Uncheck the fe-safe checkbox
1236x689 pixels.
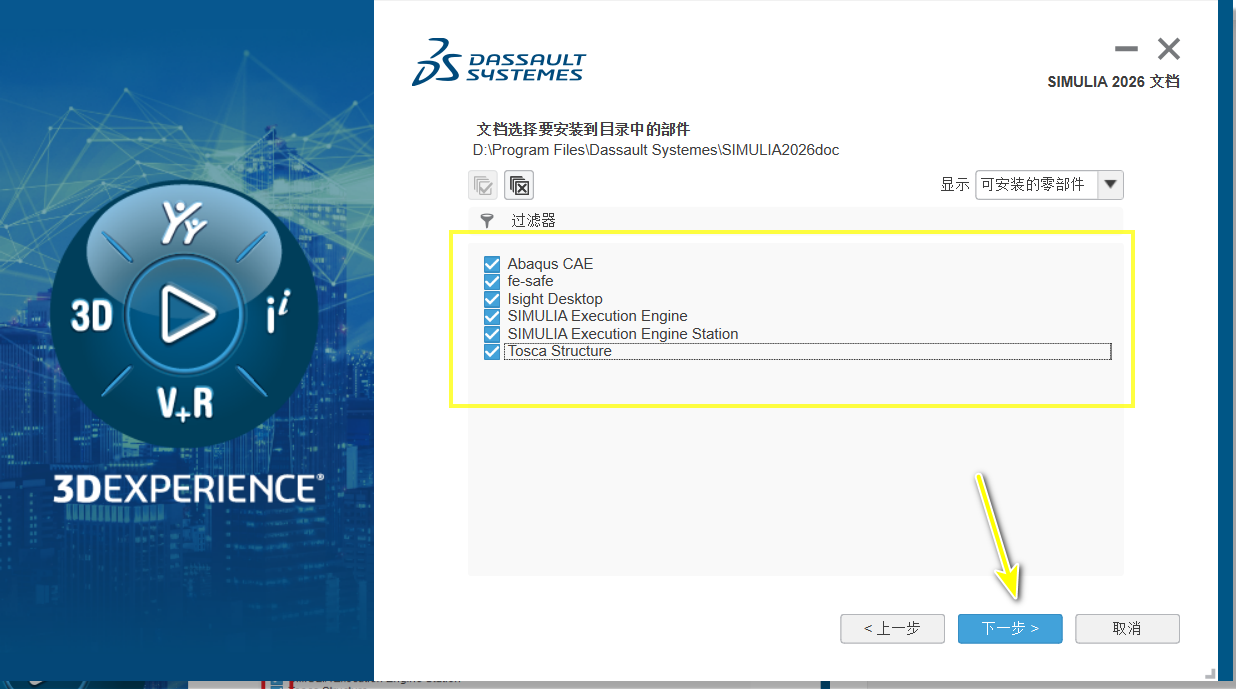click(x=492, y=282)
